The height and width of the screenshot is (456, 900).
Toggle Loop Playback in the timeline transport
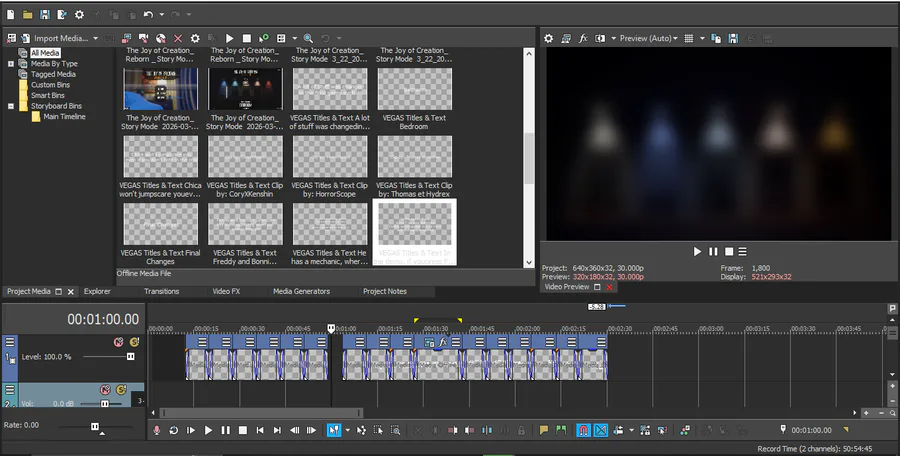click(174, 430)
